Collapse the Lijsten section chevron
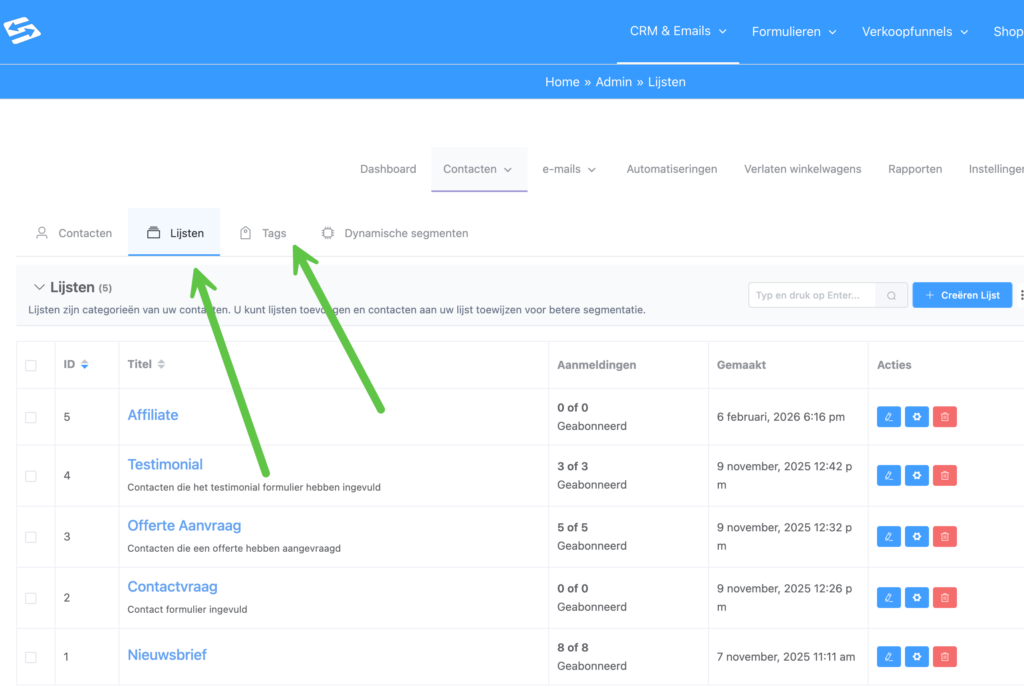1024x689 pixels. [39, 288]
